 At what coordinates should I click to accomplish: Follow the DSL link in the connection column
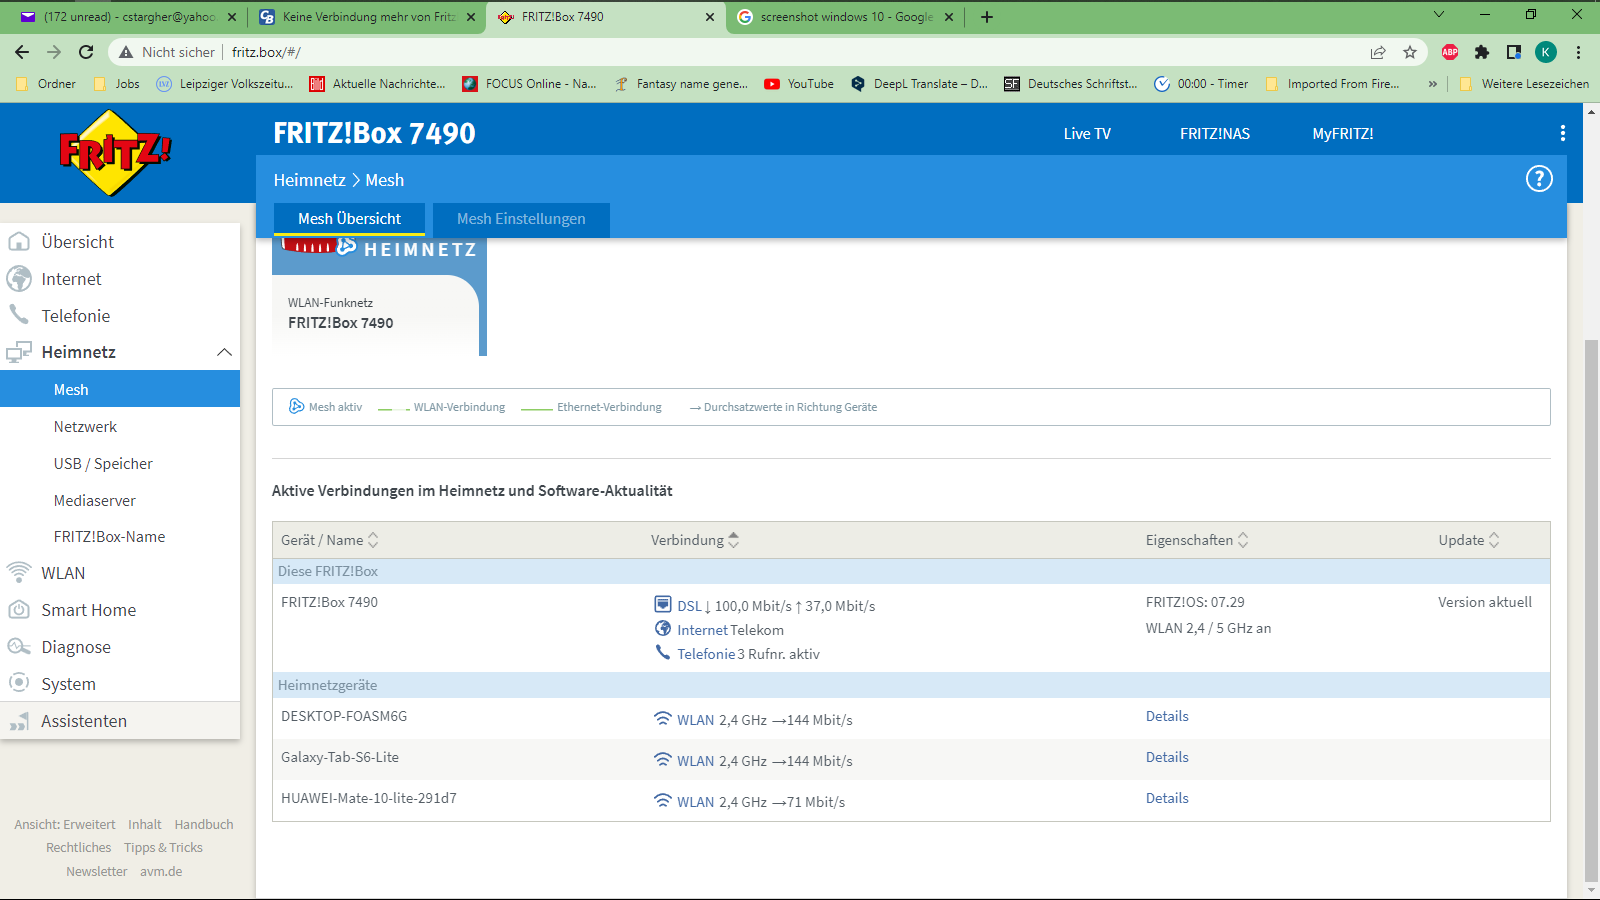click(x=689, y=606)
